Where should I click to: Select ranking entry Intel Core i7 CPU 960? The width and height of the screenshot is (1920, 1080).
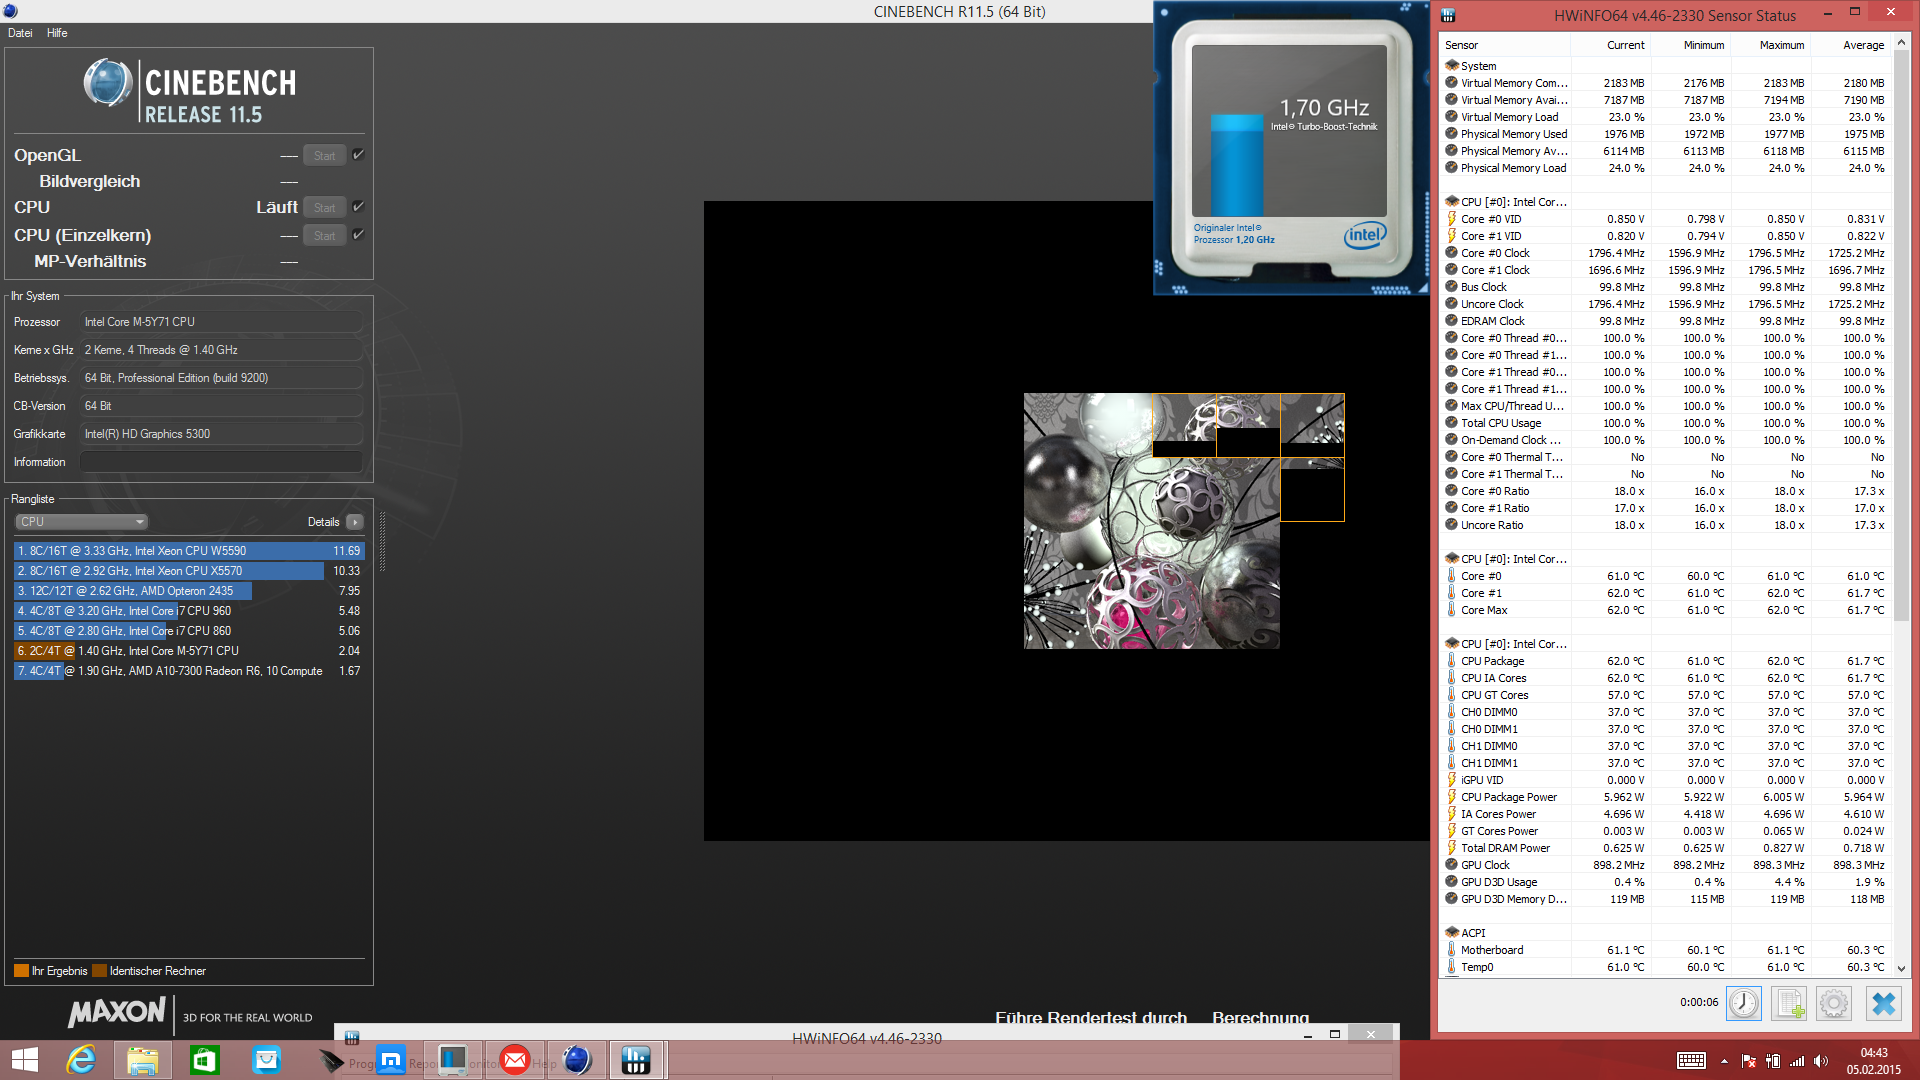coord(189,611)
